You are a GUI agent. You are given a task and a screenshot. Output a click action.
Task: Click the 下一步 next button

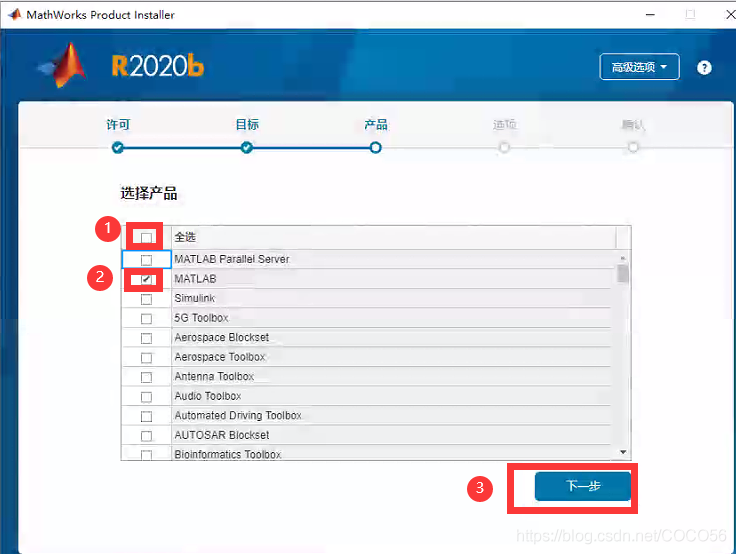(x=583, y=486)
